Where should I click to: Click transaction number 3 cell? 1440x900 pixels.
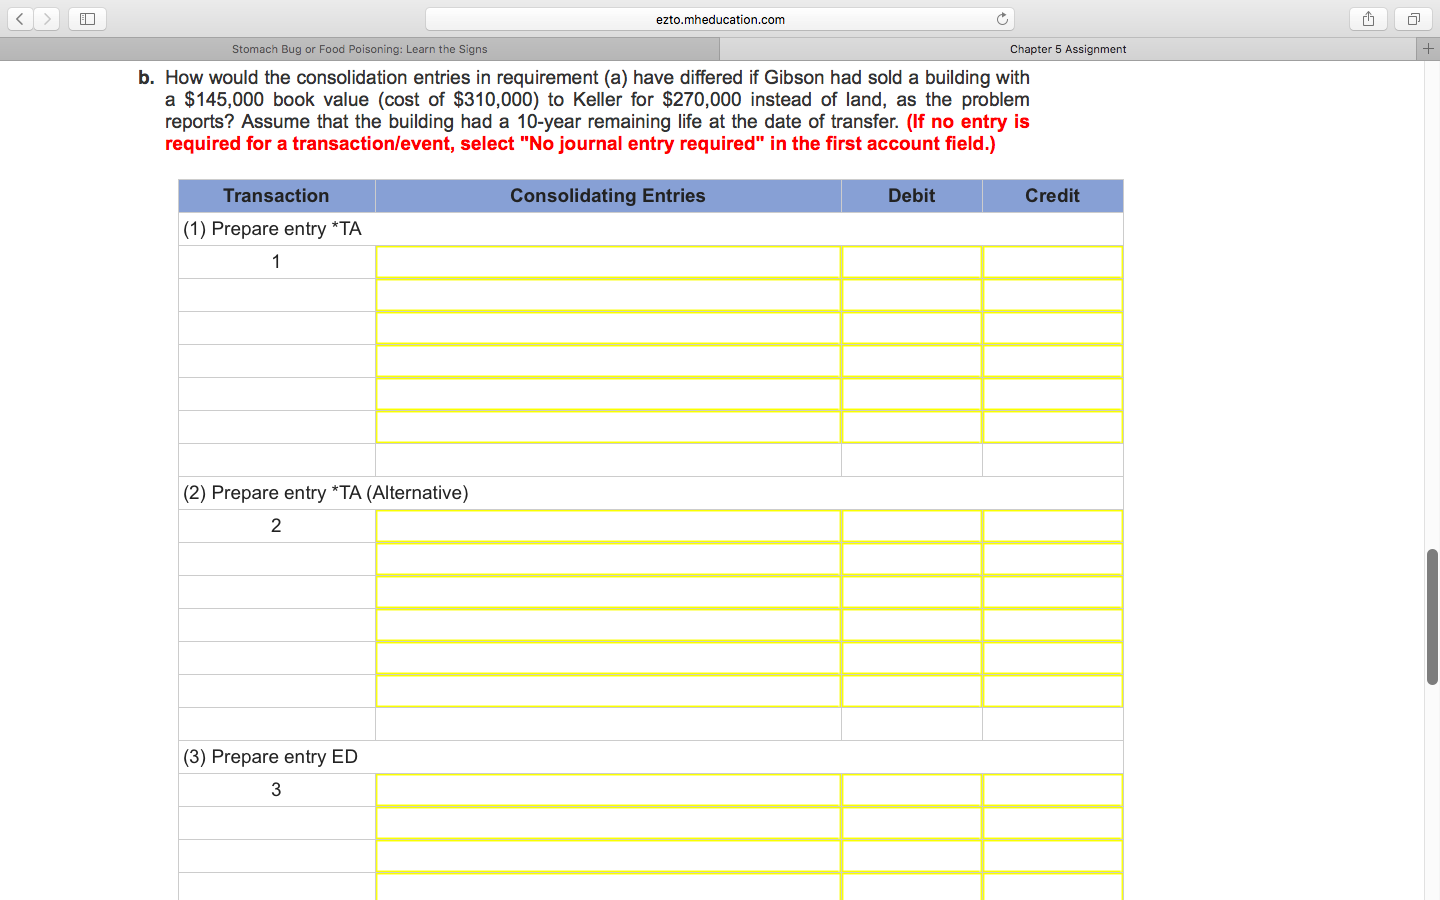pos(276,790)
